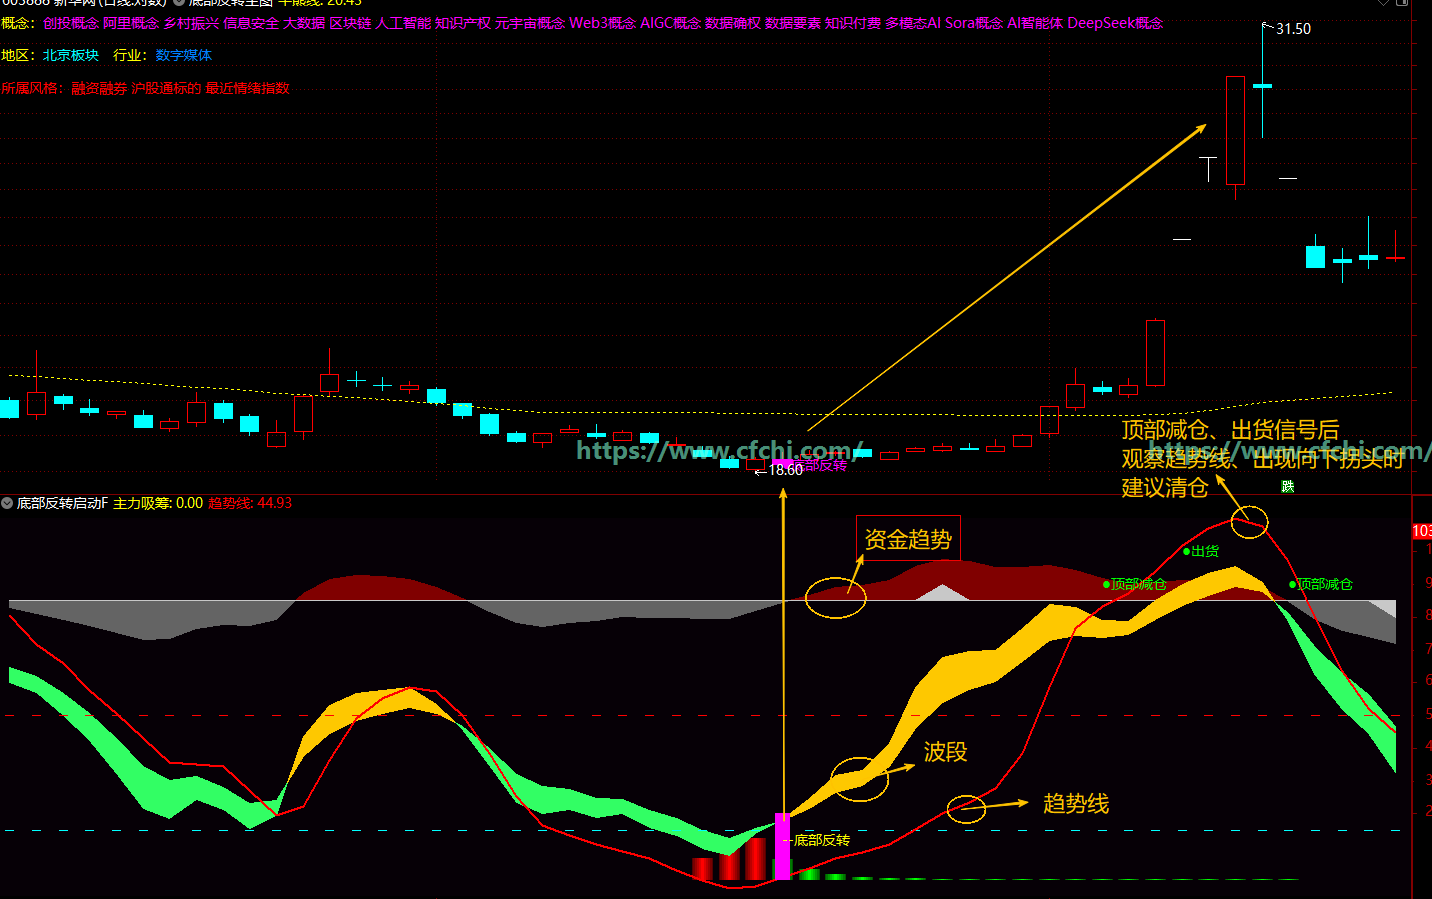Screen dimensions: 1432x899
Task: Open the 阿里概念 concept tag
Action: coord(131,23)
